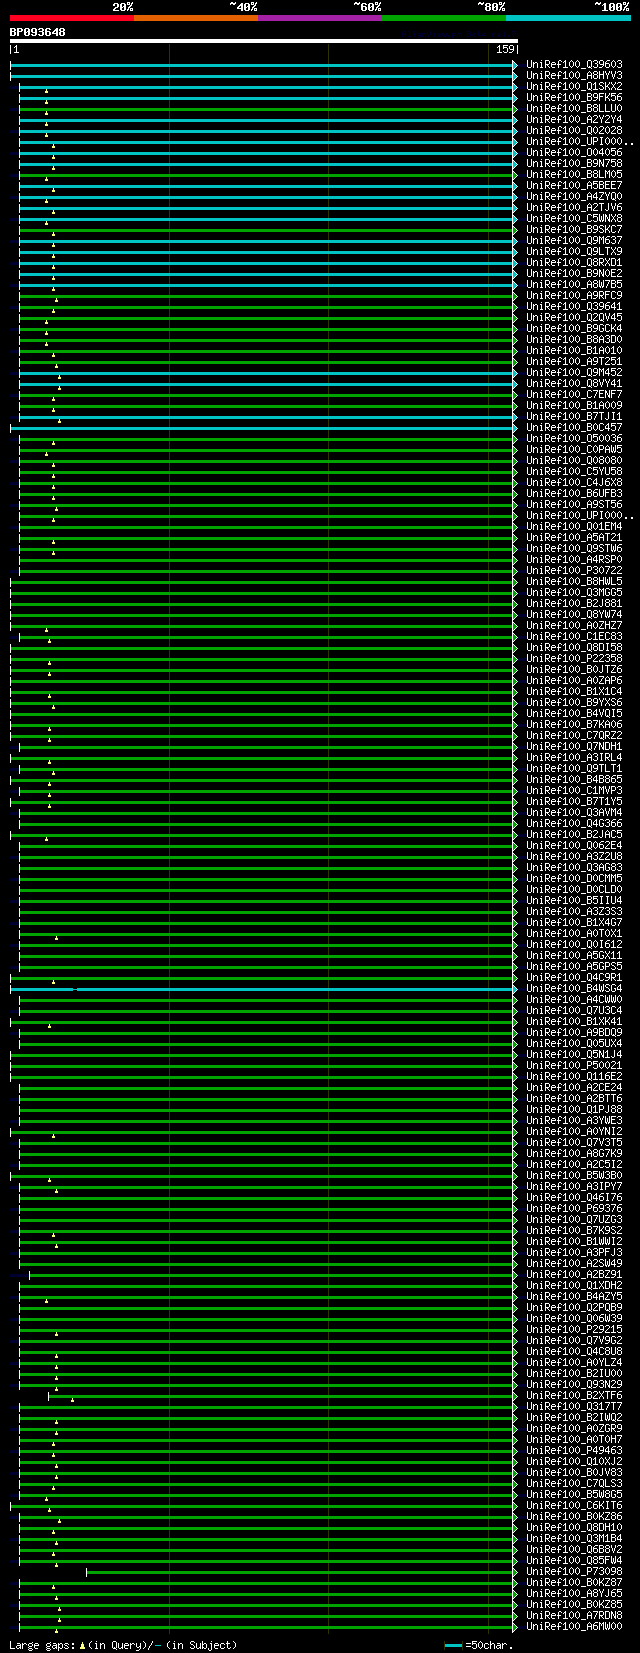Click the purple ~60% identity legend bar
This screenshot has width=640, height=1653.
320,17
